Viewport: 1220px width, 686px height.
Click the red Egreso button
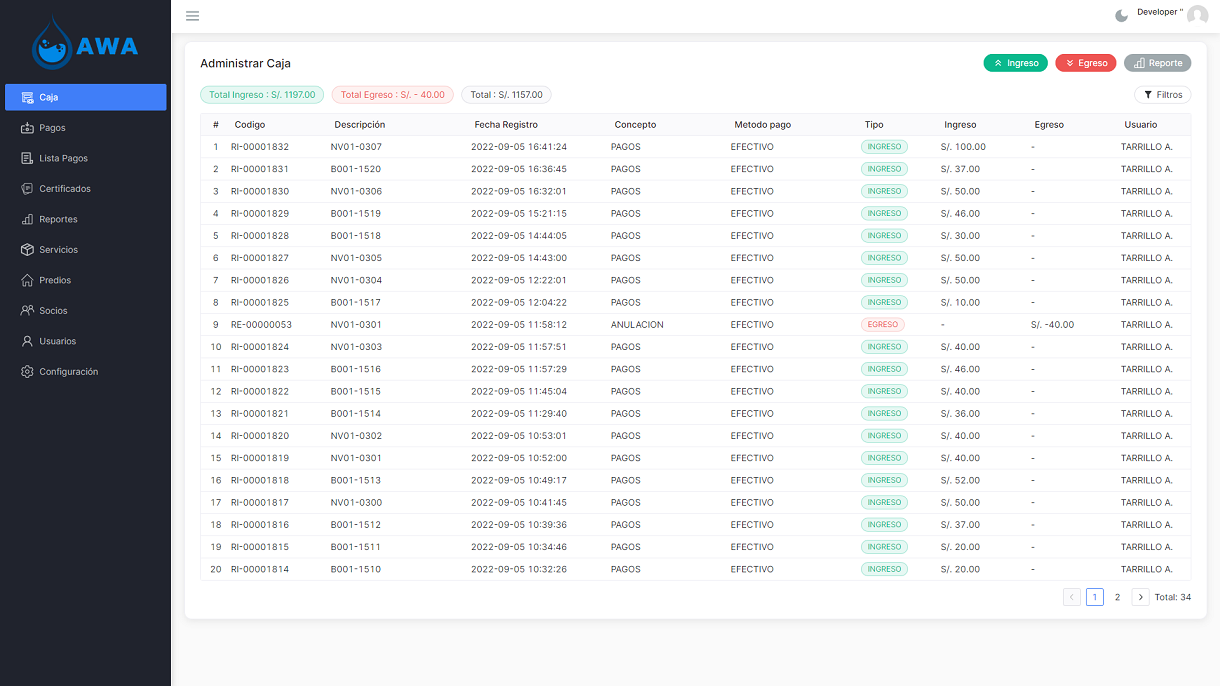[1085, 63]
